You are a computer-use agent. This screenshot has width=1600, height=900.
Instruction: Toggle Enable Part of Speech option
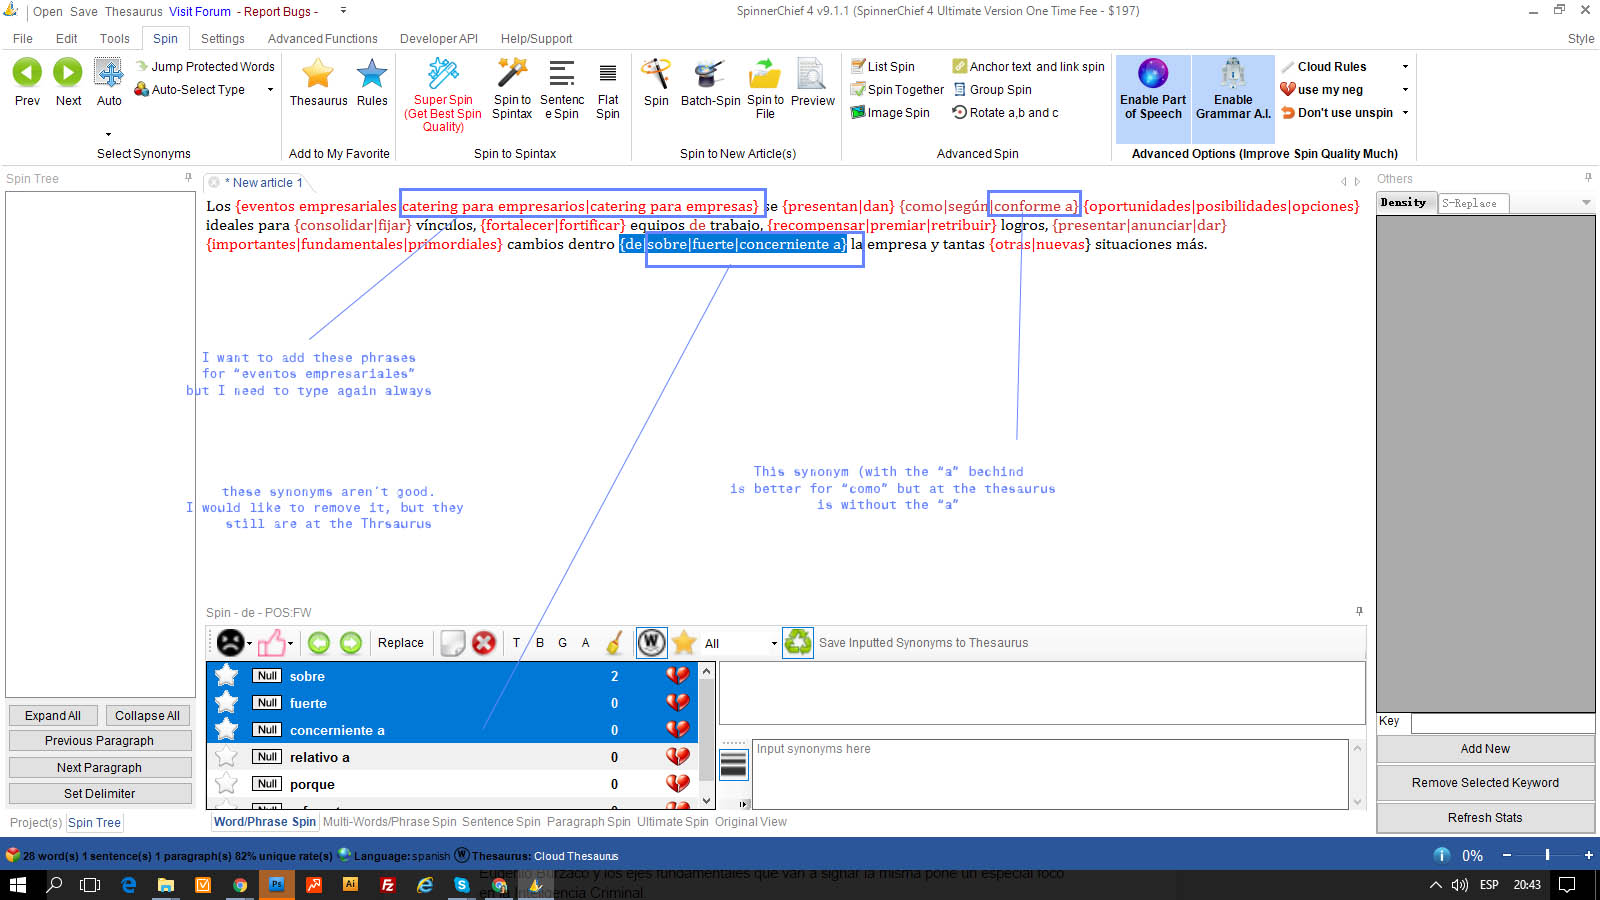[1153, 89]
